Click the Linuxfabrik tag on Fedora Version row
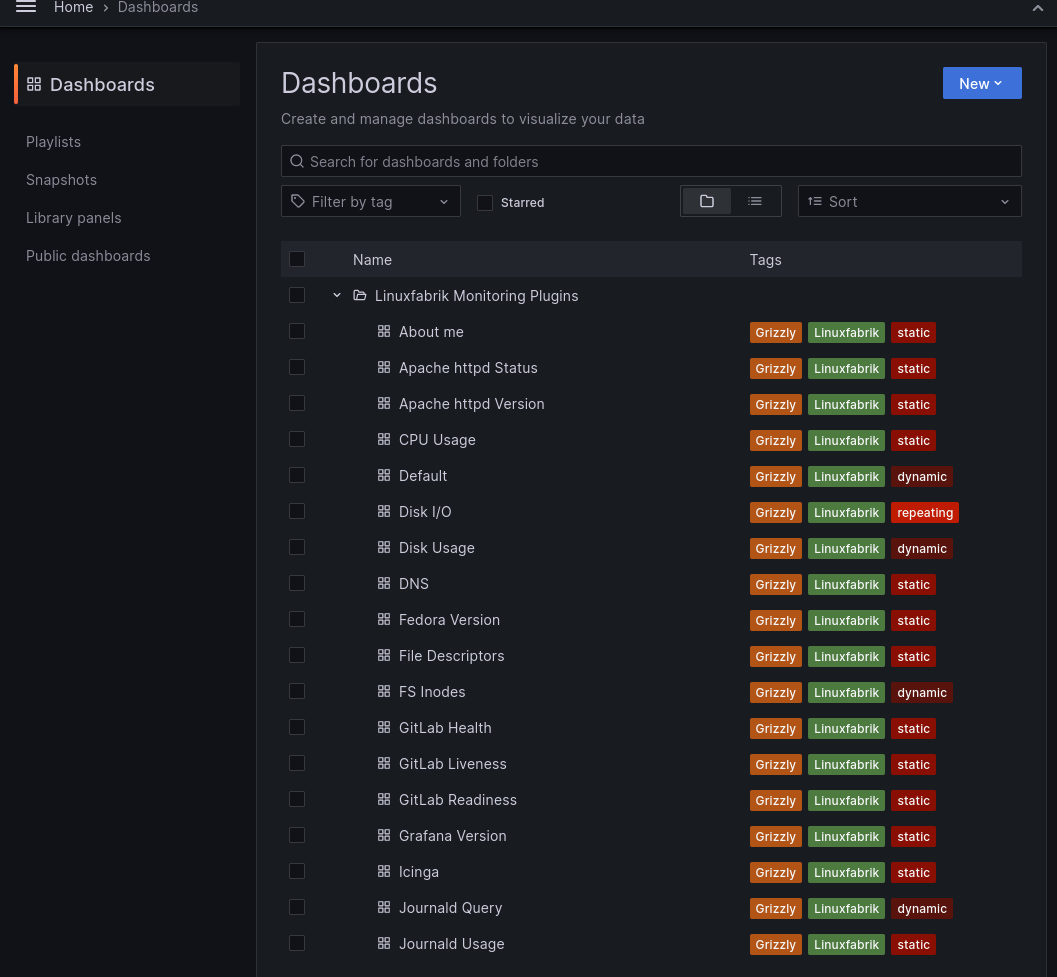1057x977 pixels. pyautogui.click(x=846, y=620)
